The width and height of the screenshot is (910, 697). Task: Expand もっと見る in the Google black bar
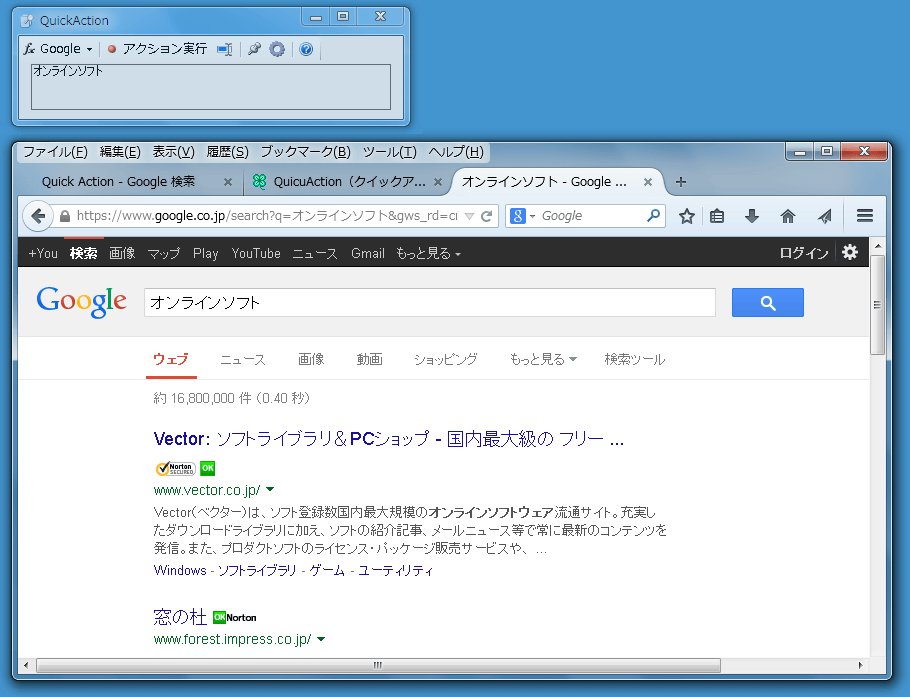click(428, 254)
